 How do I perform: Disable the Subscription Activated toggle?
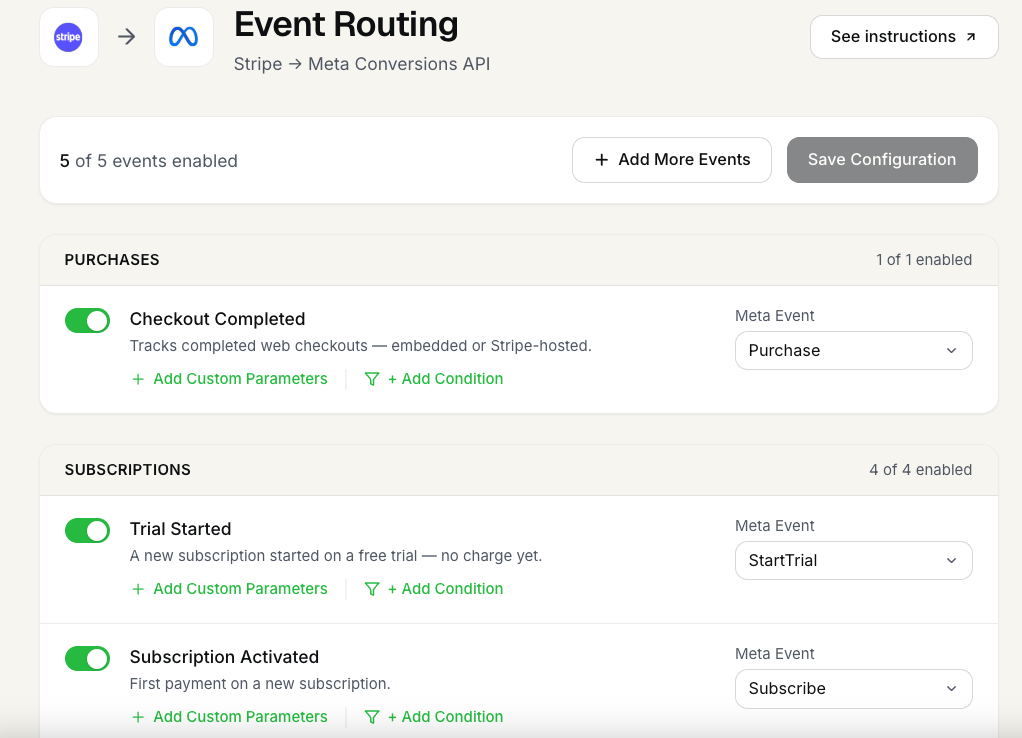pyautogui.click(x=87, y=658)
